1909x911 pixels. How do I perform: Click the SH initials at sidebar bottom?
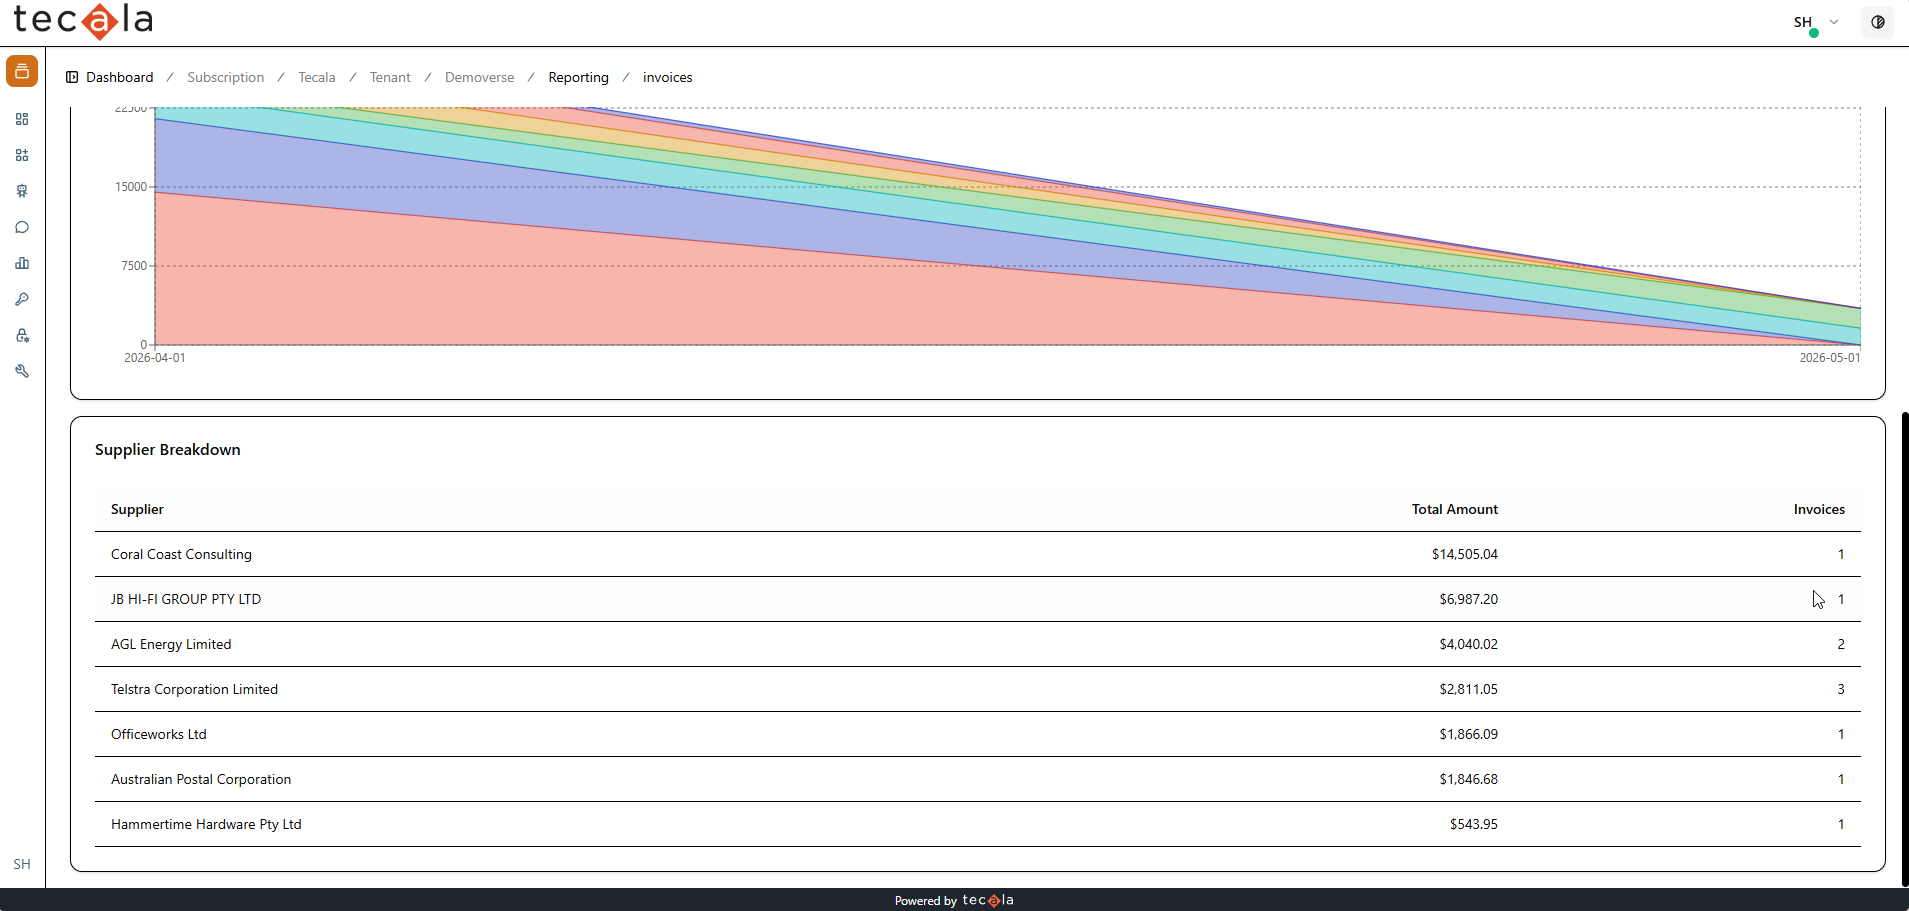tap(22, 864)
